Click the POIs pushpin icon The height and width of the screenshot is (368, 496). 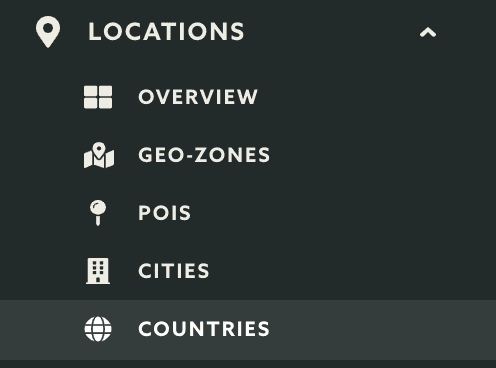98,213
